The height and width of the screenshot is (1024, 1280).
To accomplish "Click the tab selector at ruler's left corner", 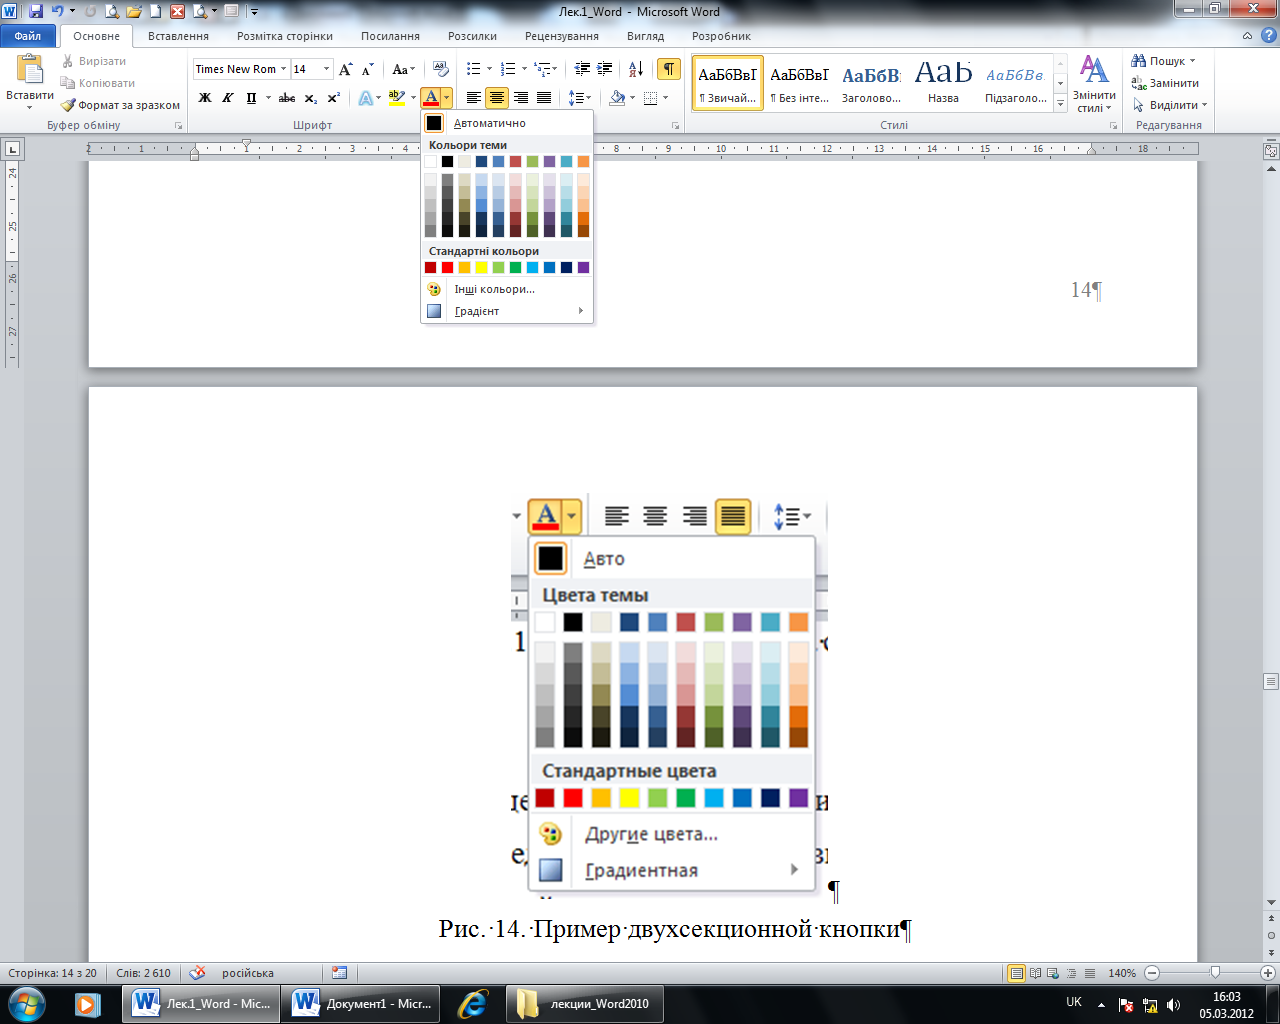I will [13, 149].
